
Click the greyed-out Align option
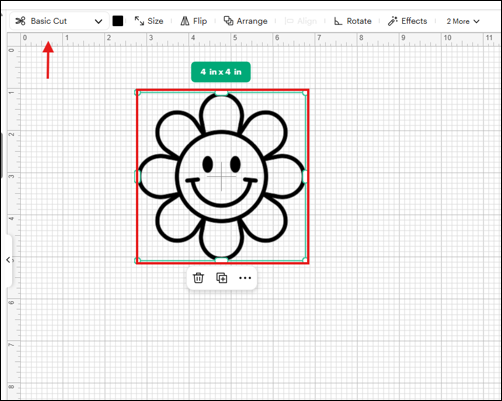(301, 21)
